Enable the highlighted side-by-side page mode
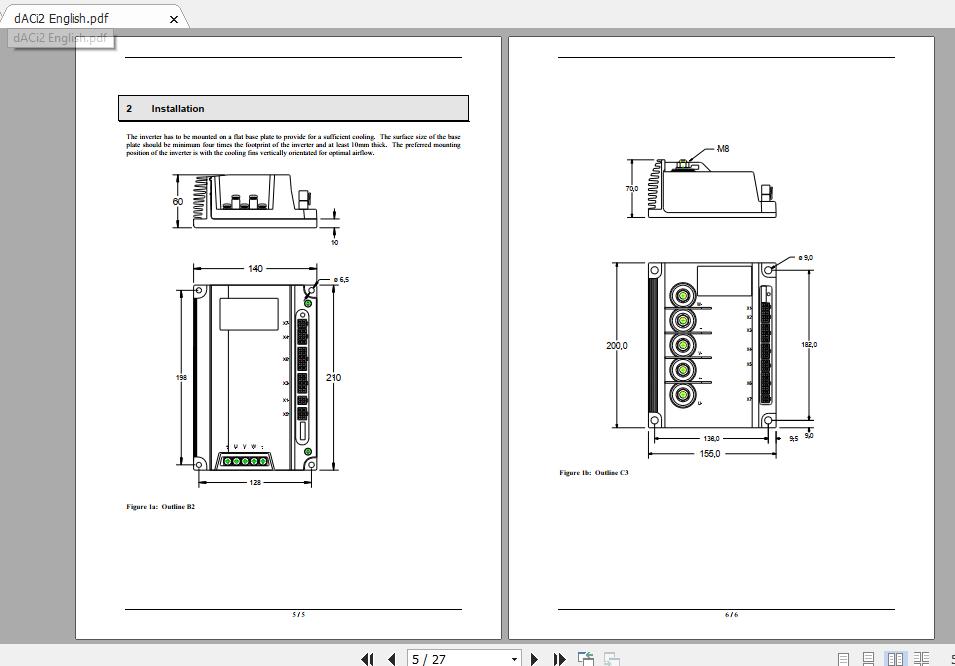 [x=895, y=658]
